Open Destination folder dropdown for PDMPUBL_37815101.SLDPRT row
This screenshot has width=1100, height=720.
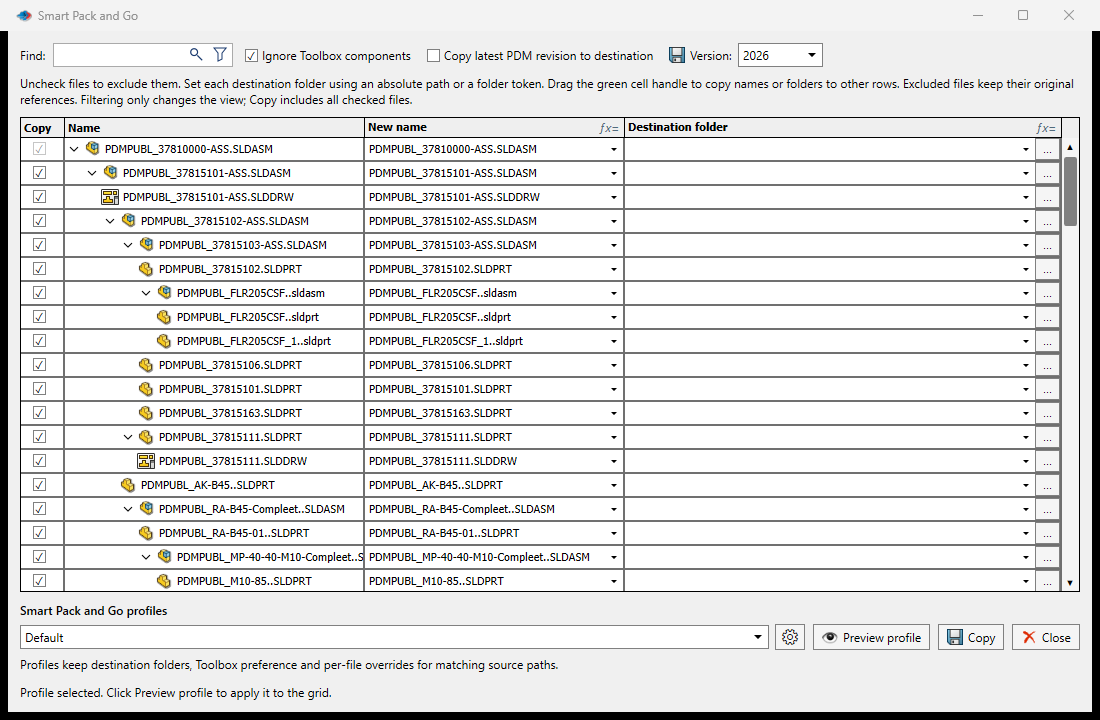(x=1026, y=389)
